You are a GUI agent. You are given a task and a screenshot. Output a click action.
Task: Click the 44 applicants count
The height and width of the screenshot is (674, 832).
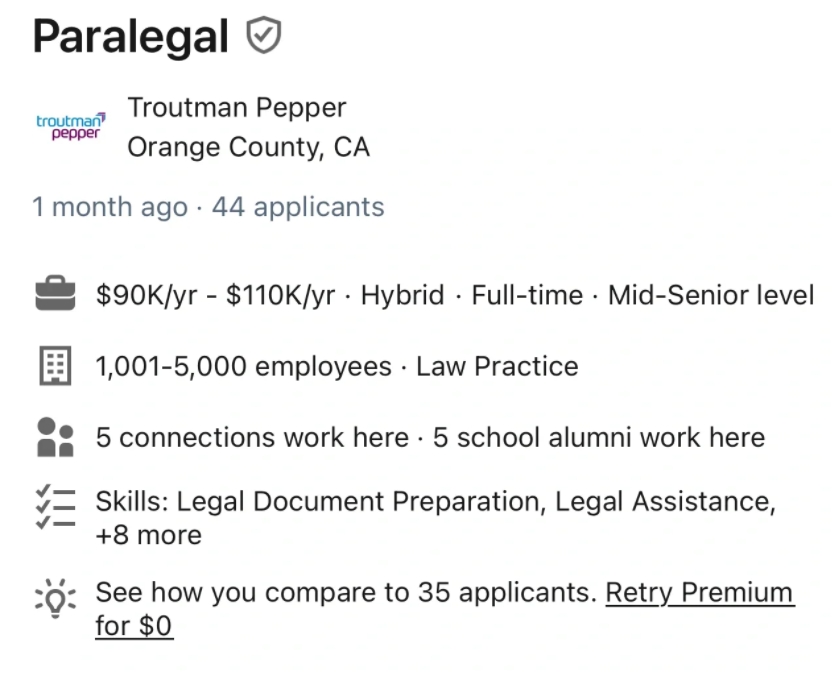click(x=298, y=207)
